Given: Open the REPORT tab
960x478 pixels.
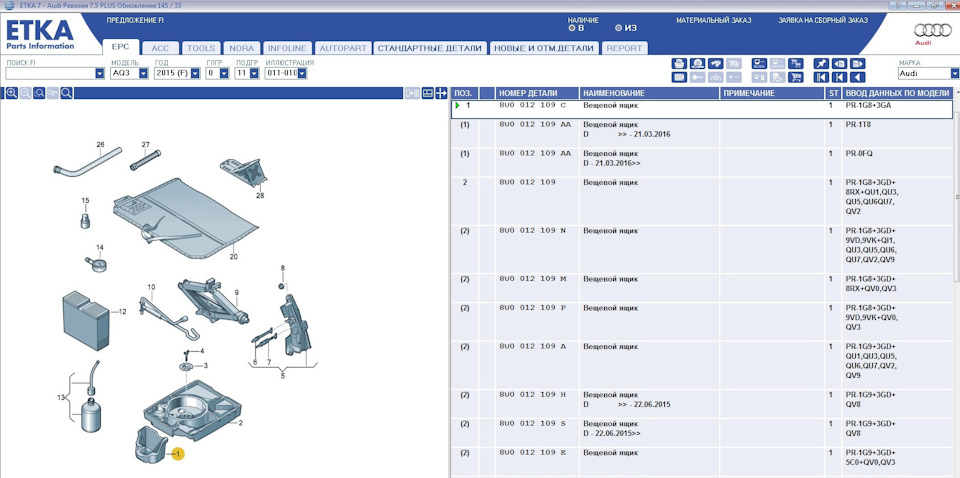Looking at the screenshot, I should [x=624, y=48].
